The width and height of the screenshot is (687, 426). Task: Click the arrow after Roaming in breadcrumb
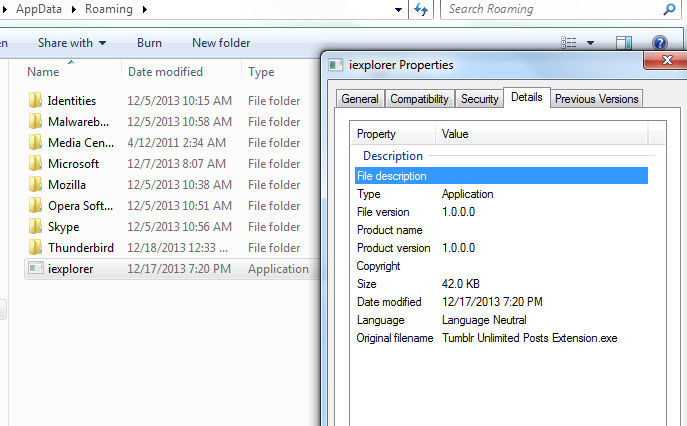pyautogui.click(x=143, y=10)
